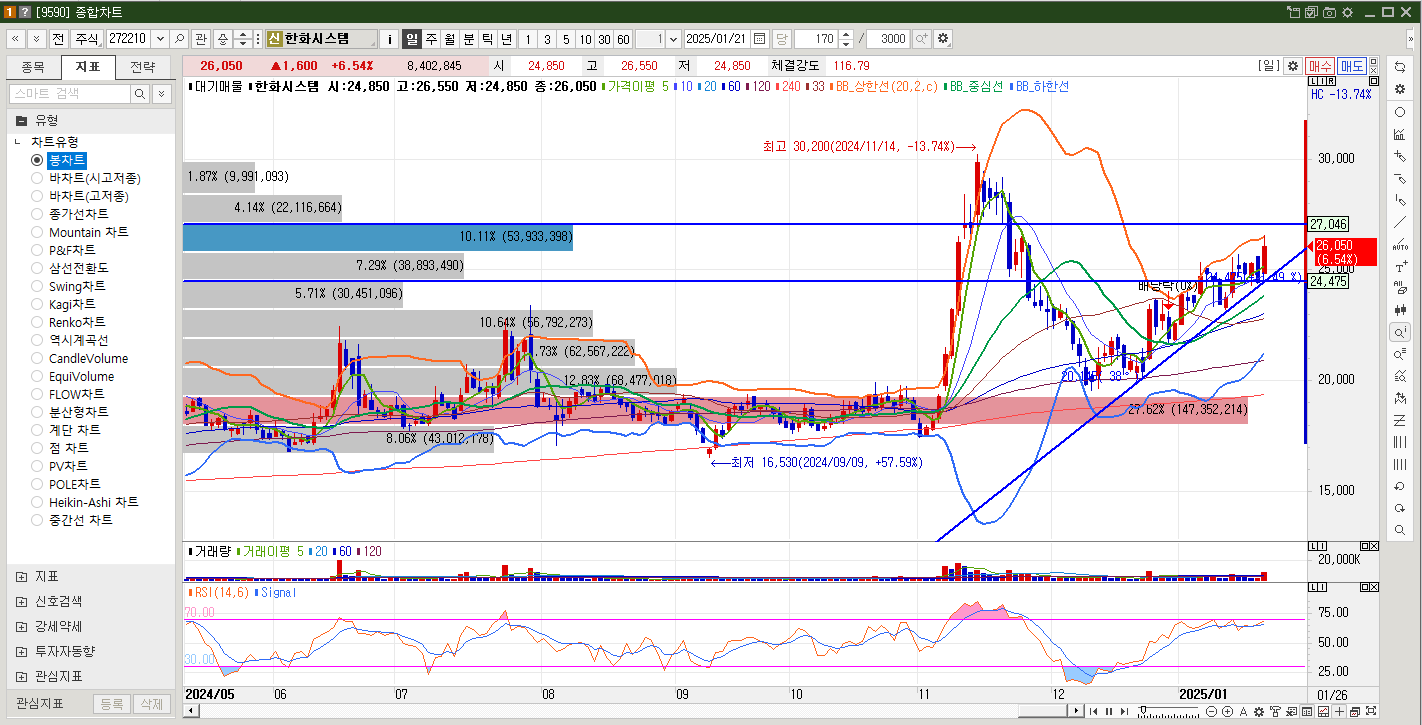This screenshot has width=1422, height=725.
Task: Select the Mountain 차트 radio option
Action: pos(37,232)
